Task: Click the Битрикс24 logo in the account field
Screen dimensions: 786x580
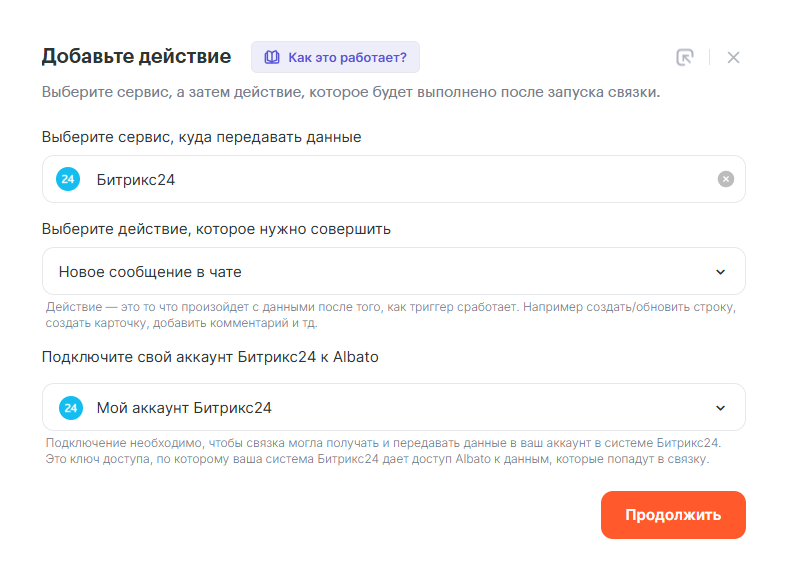Action: click(x=68, y=407)
